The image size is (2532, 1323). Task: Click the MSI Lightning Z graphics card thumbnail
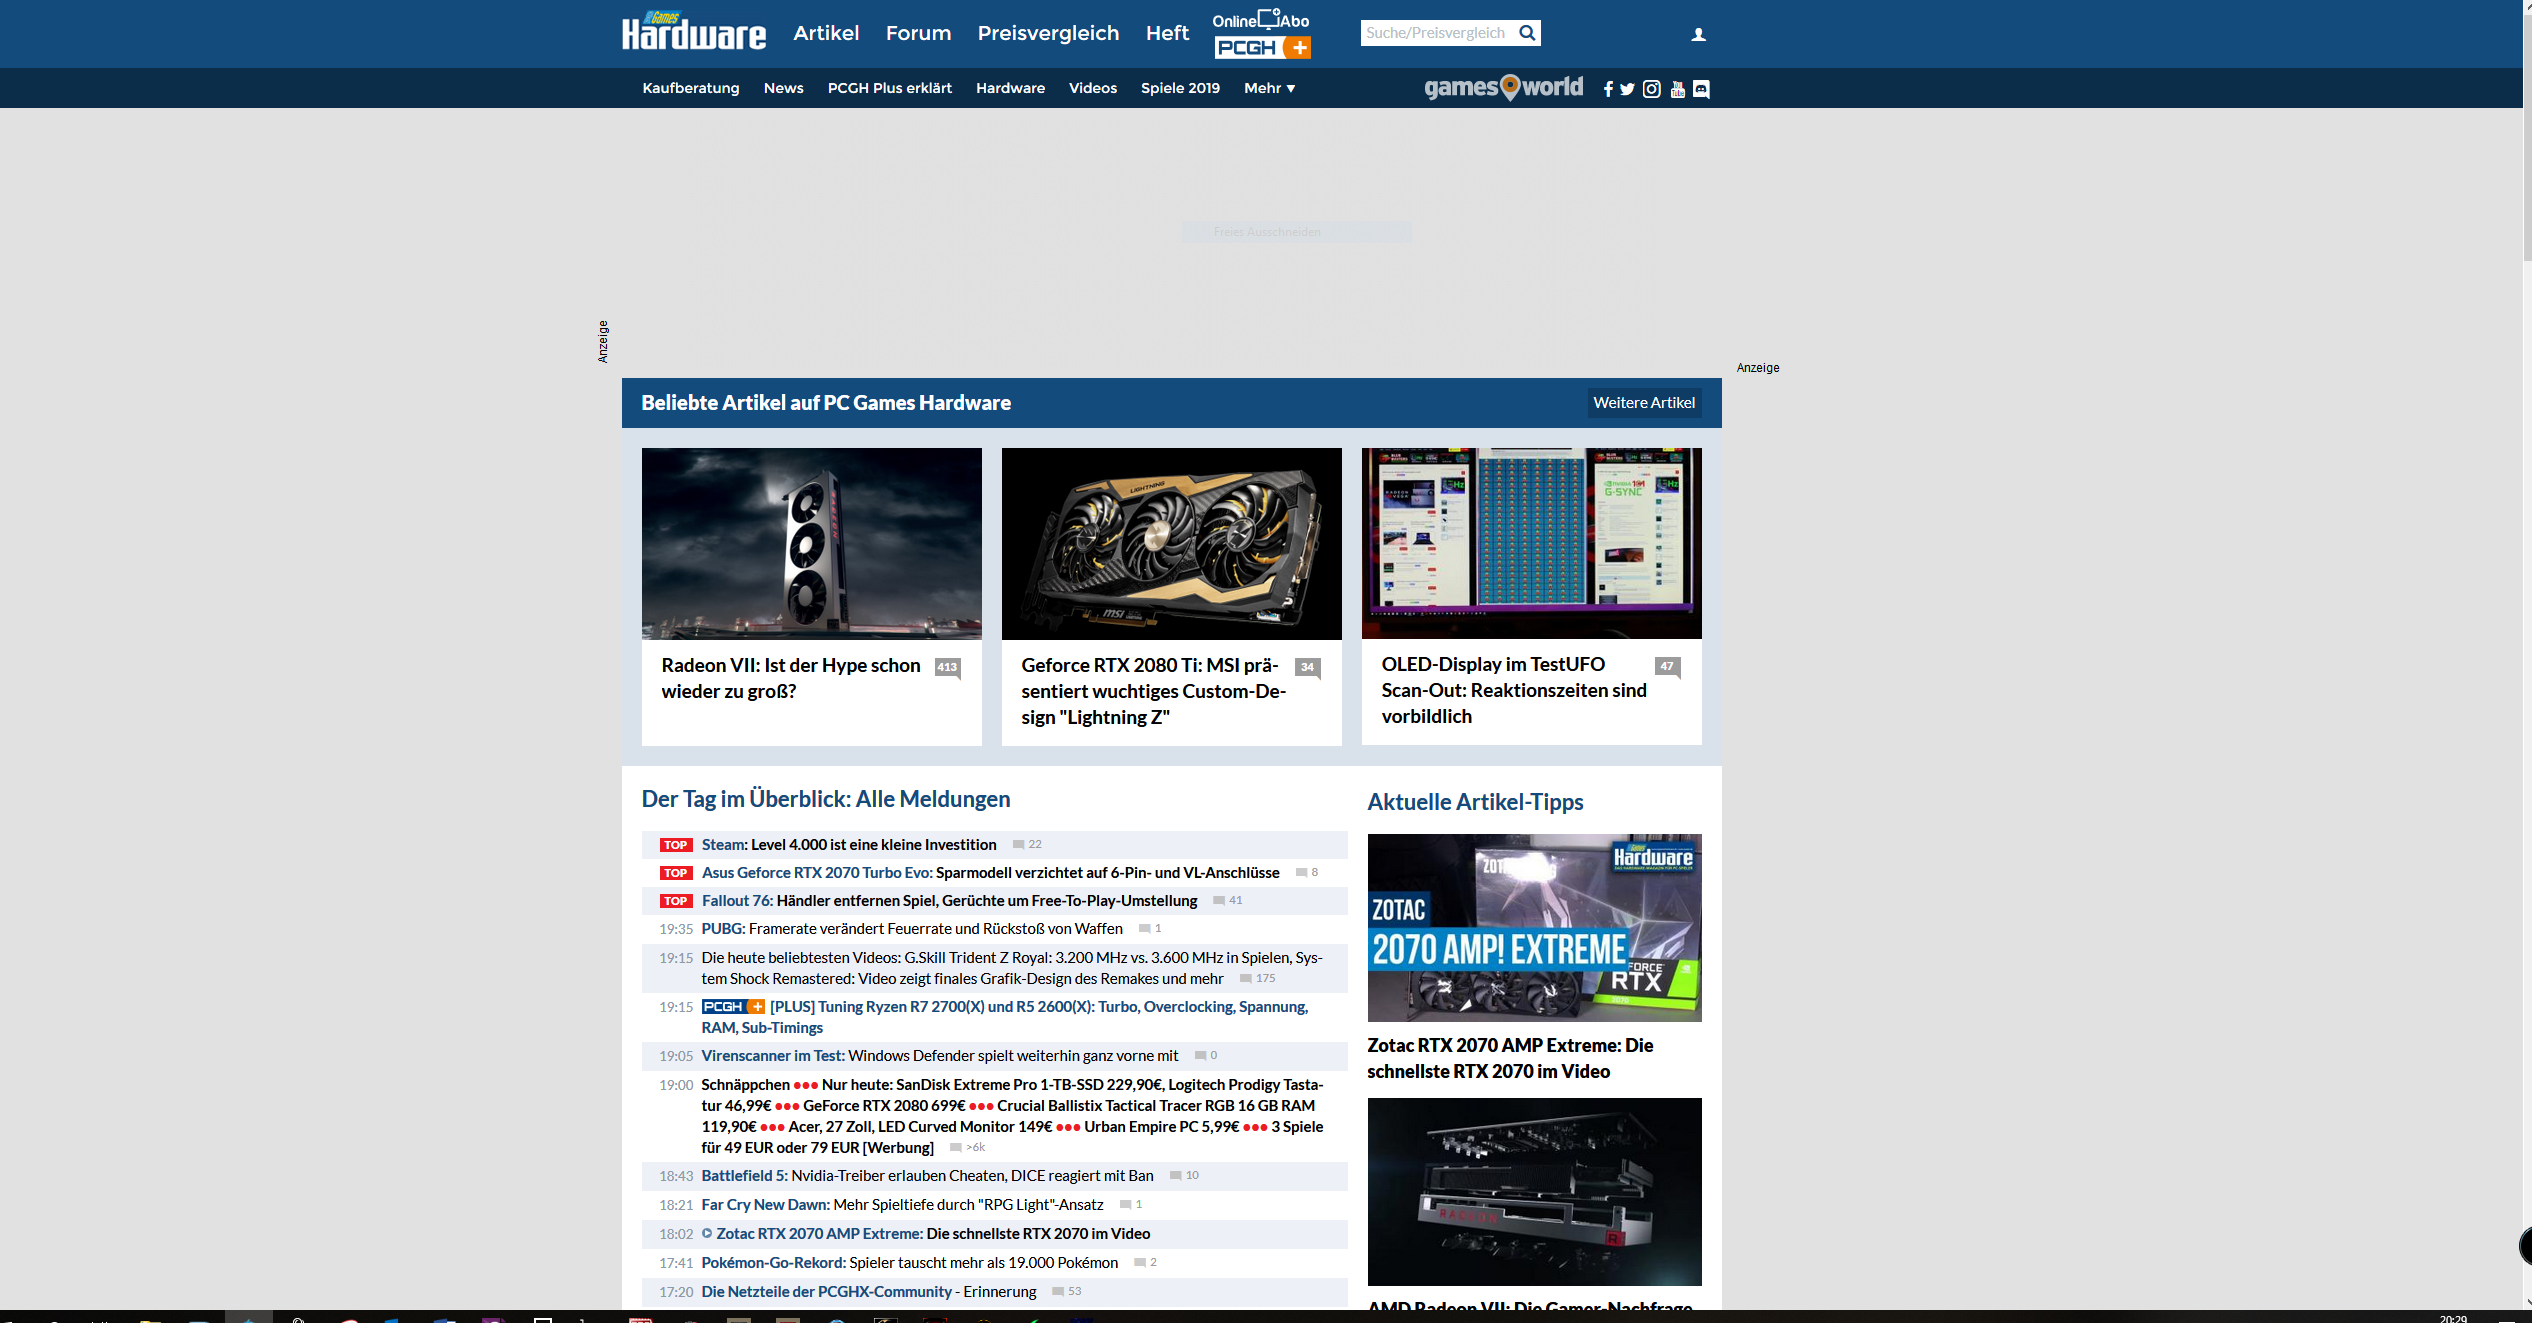point(1171,544)
